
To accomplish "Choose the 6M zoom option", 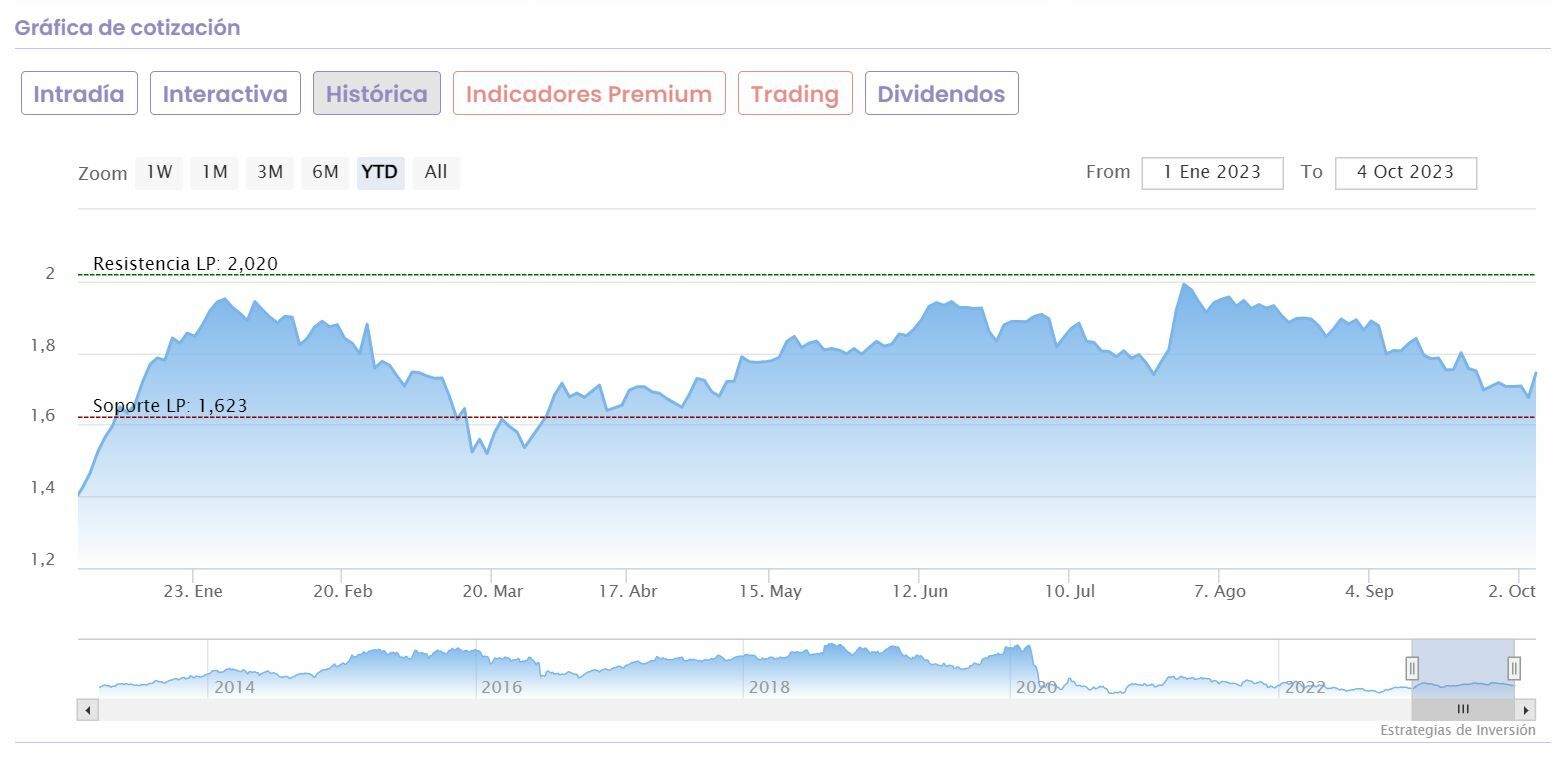I will coord(325,172).
